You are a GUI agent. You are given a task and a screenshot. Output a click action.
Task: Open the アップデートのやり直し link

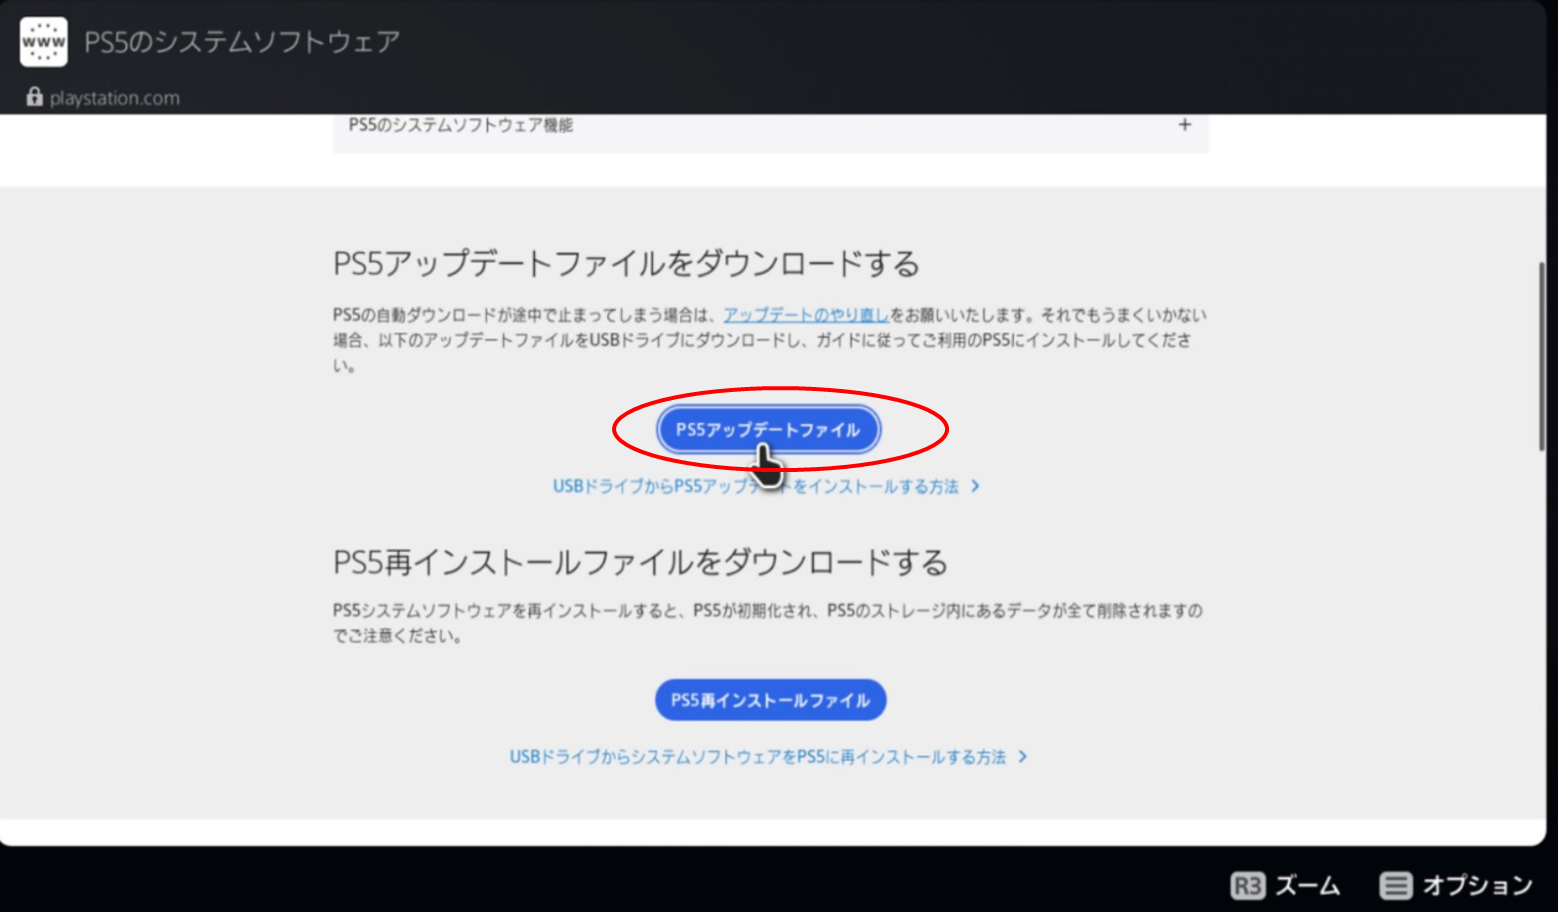pos(806,315)
